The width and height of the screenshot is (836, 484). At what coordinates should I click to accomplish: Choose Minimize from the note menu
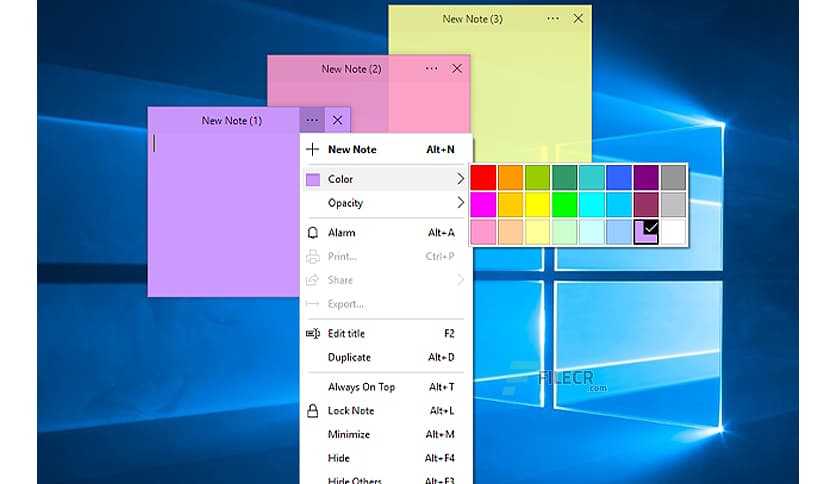click(385, 434)
